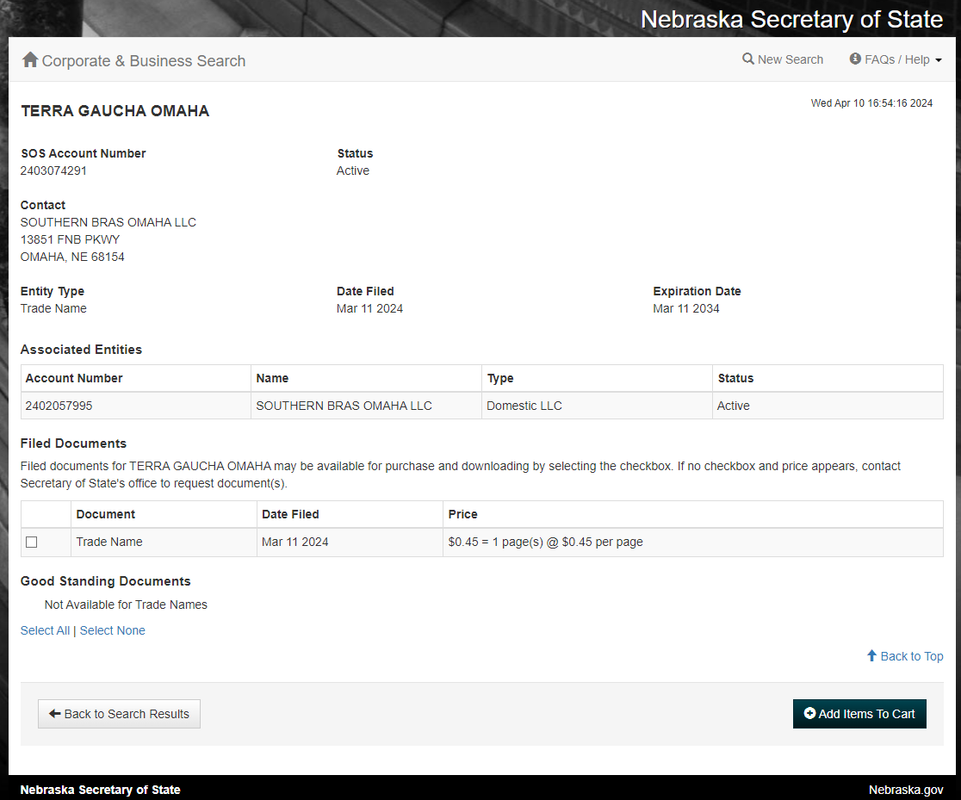Click the timestamp Wed Apr 10 16:54:16 2024
961x800 pixels.
tap(872, 103)
